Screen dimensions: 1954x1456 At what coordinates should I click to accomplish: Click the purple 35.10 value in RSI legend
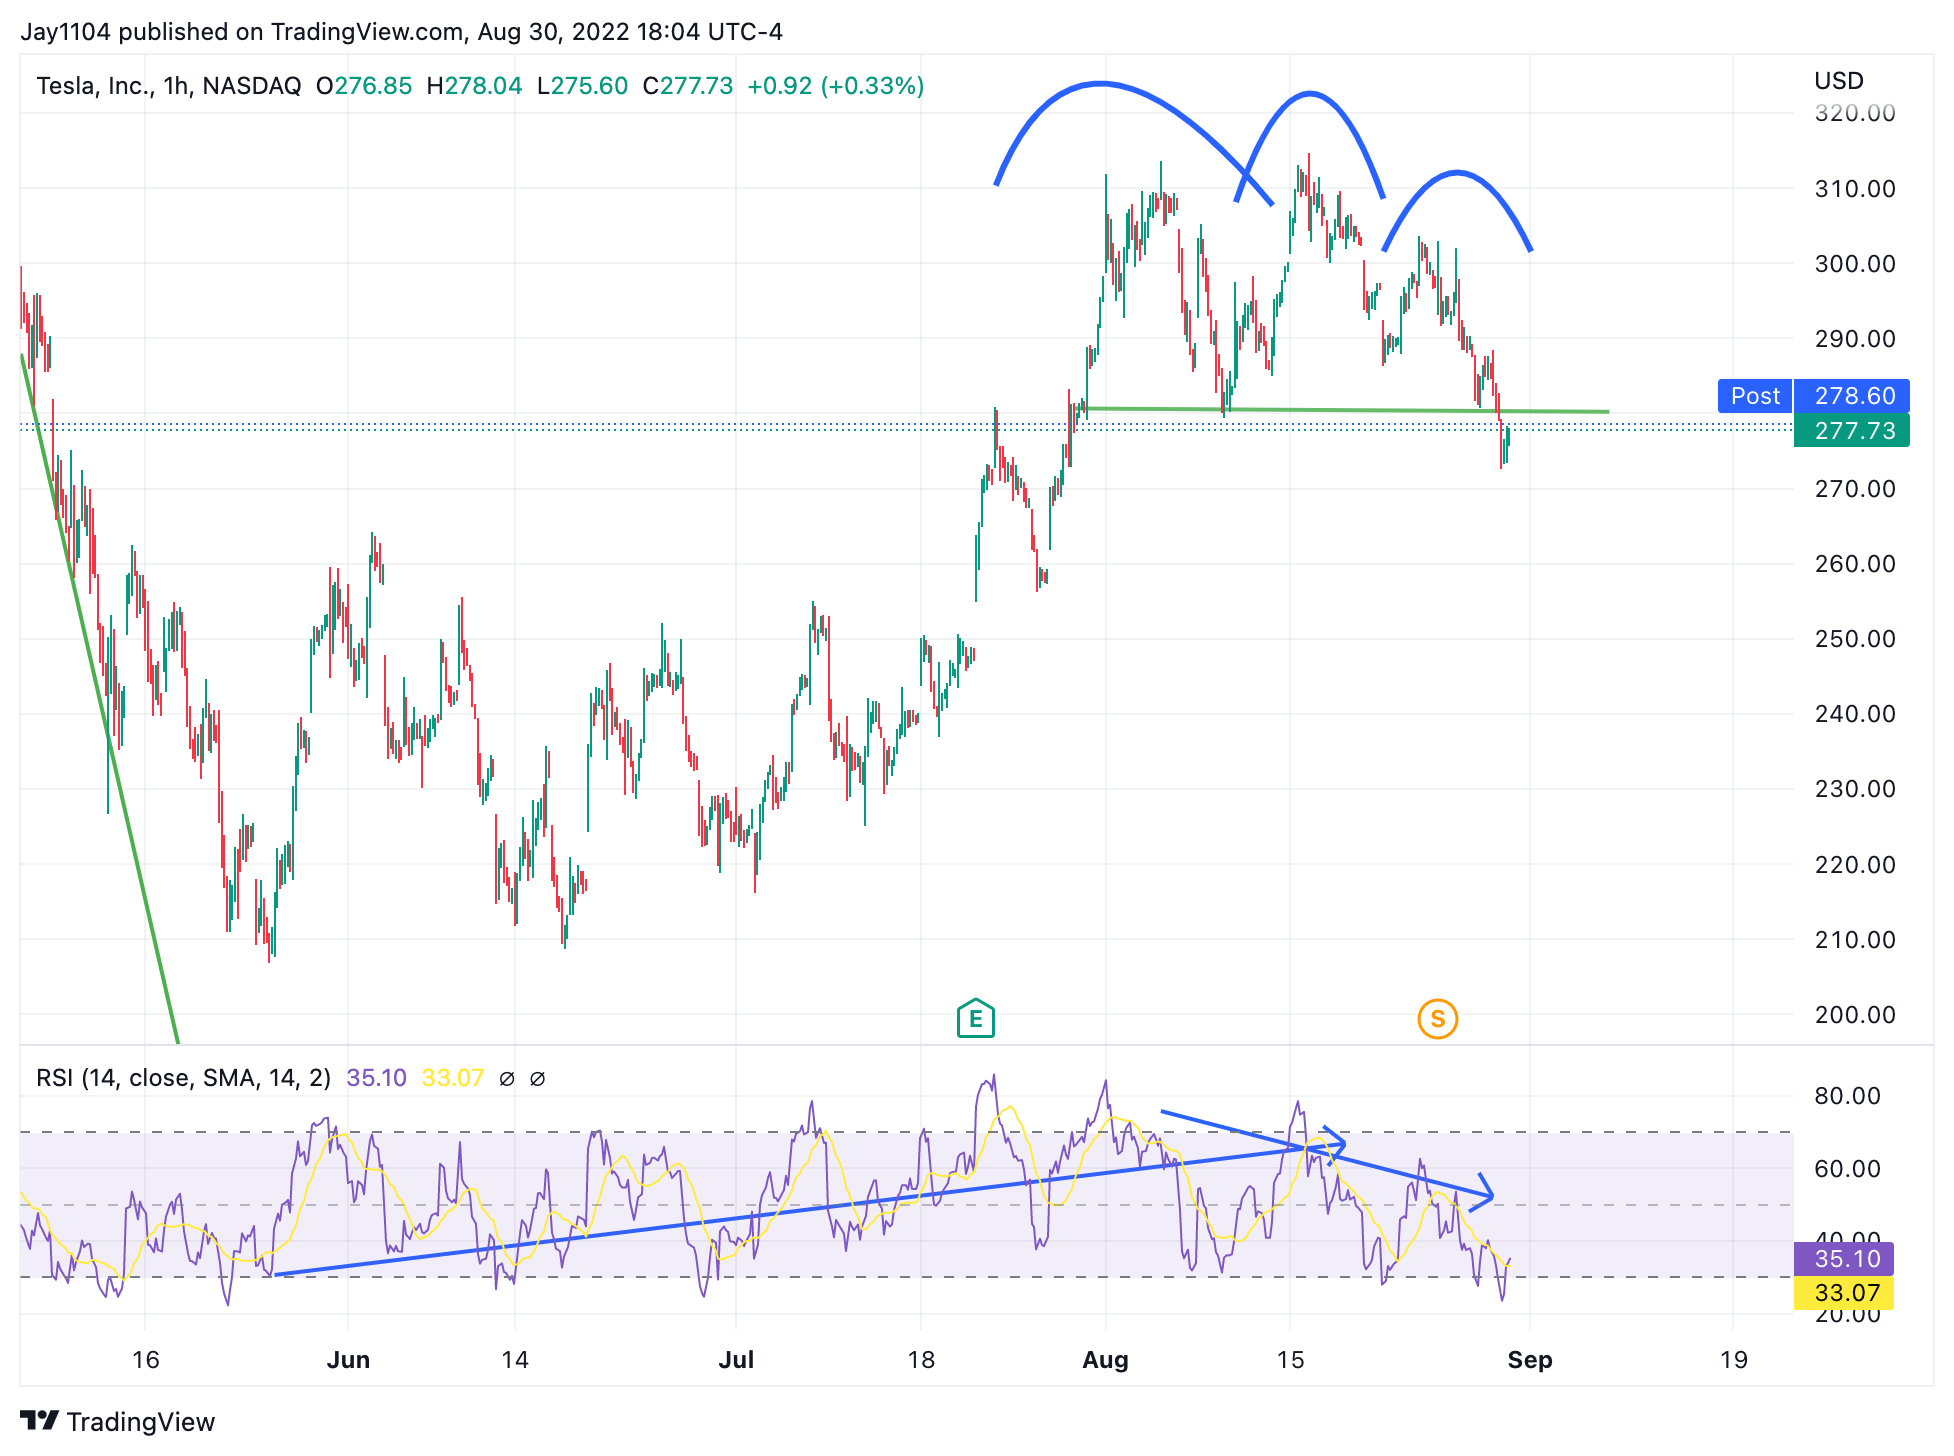(x=376, y=1078)
